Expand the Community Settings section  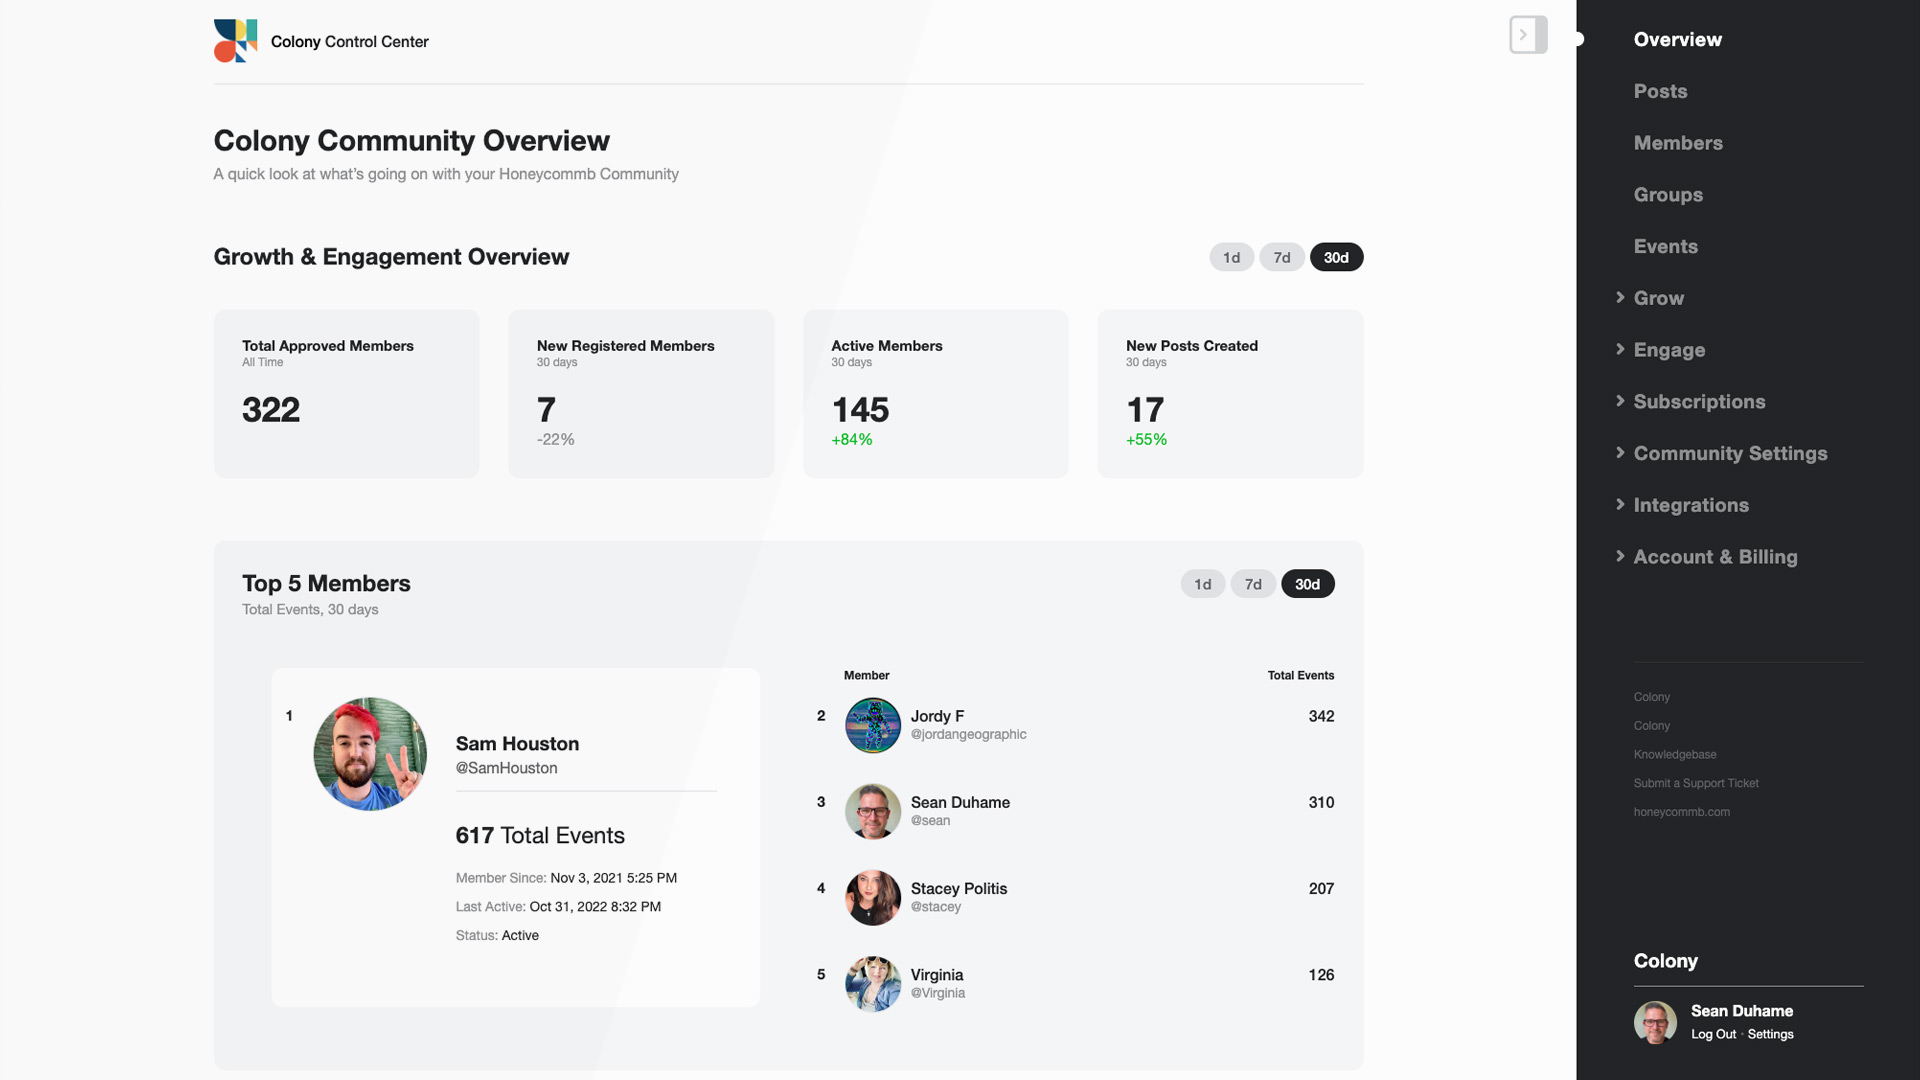[x=1729, y=453]
